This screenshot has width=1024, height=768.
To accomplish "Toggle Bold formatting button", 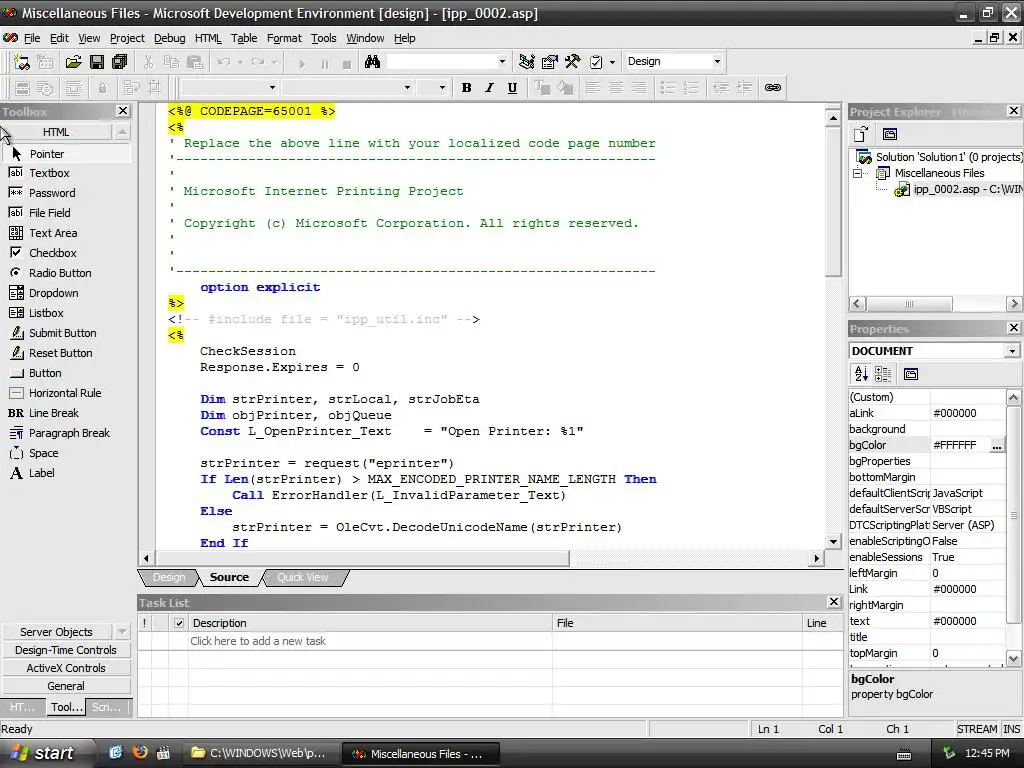I will [466, 88].
